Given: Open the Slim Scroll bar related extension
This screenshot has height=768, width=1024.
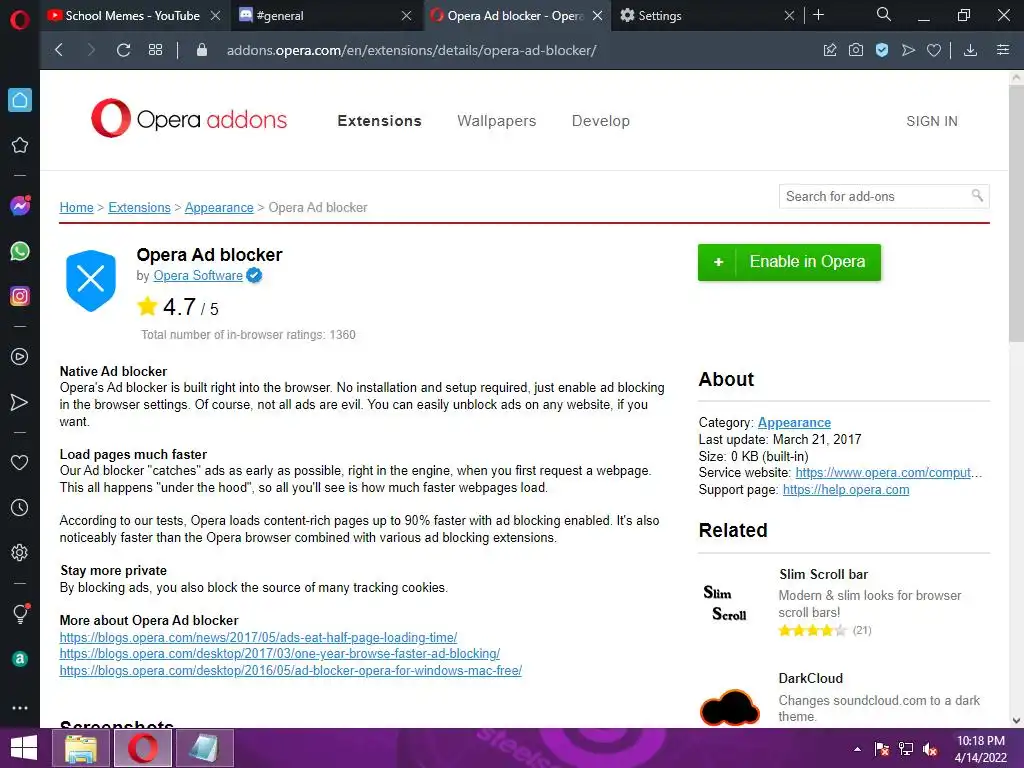Looking at the screenshot, I should 824,575.
